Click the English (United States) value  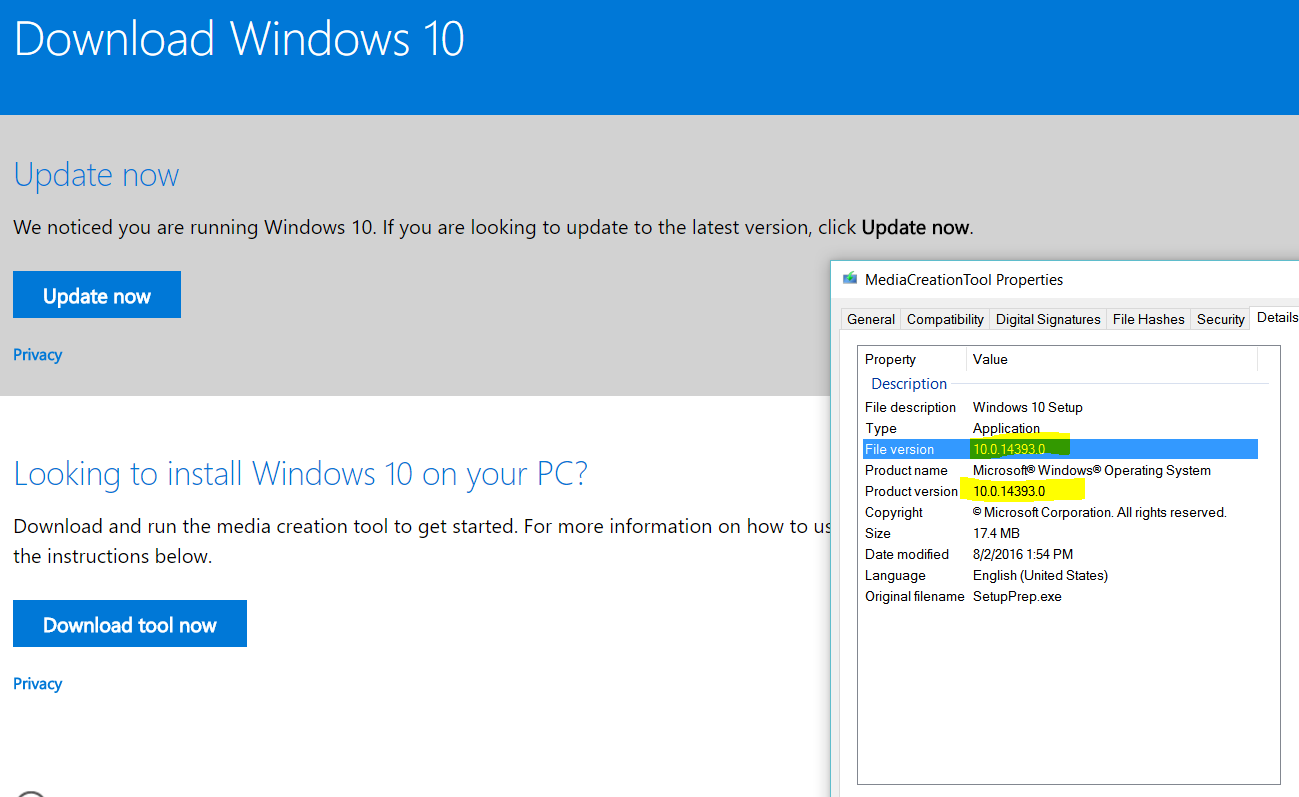click(1040, 575)
